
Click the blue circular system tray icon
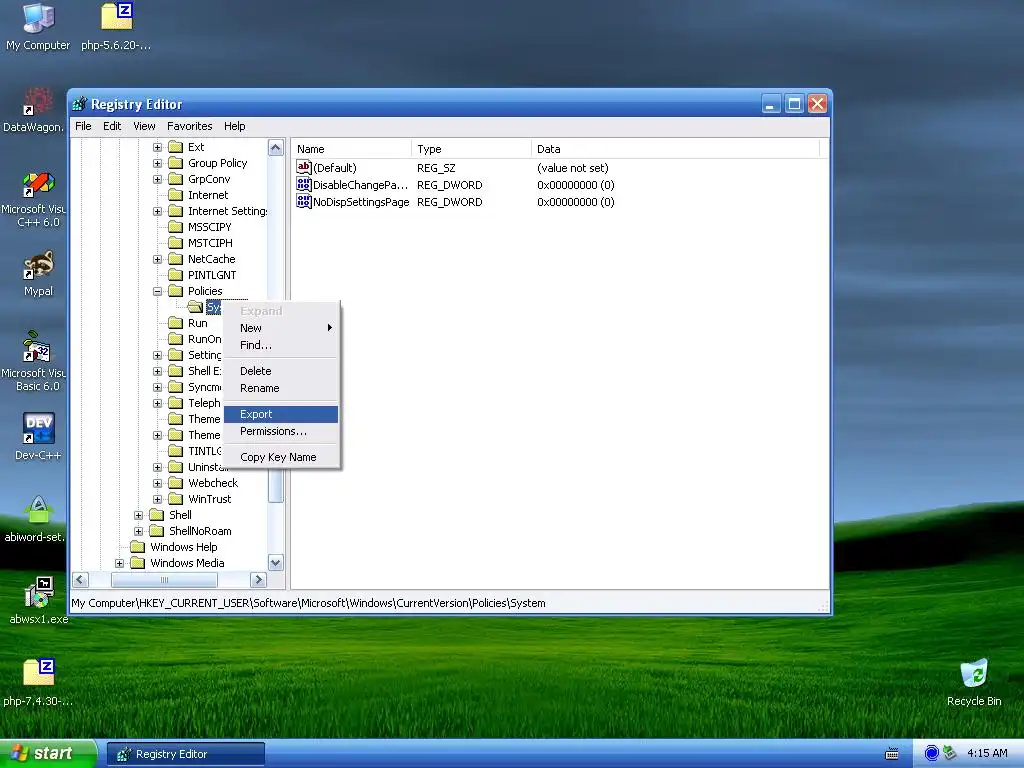[932, 753]
